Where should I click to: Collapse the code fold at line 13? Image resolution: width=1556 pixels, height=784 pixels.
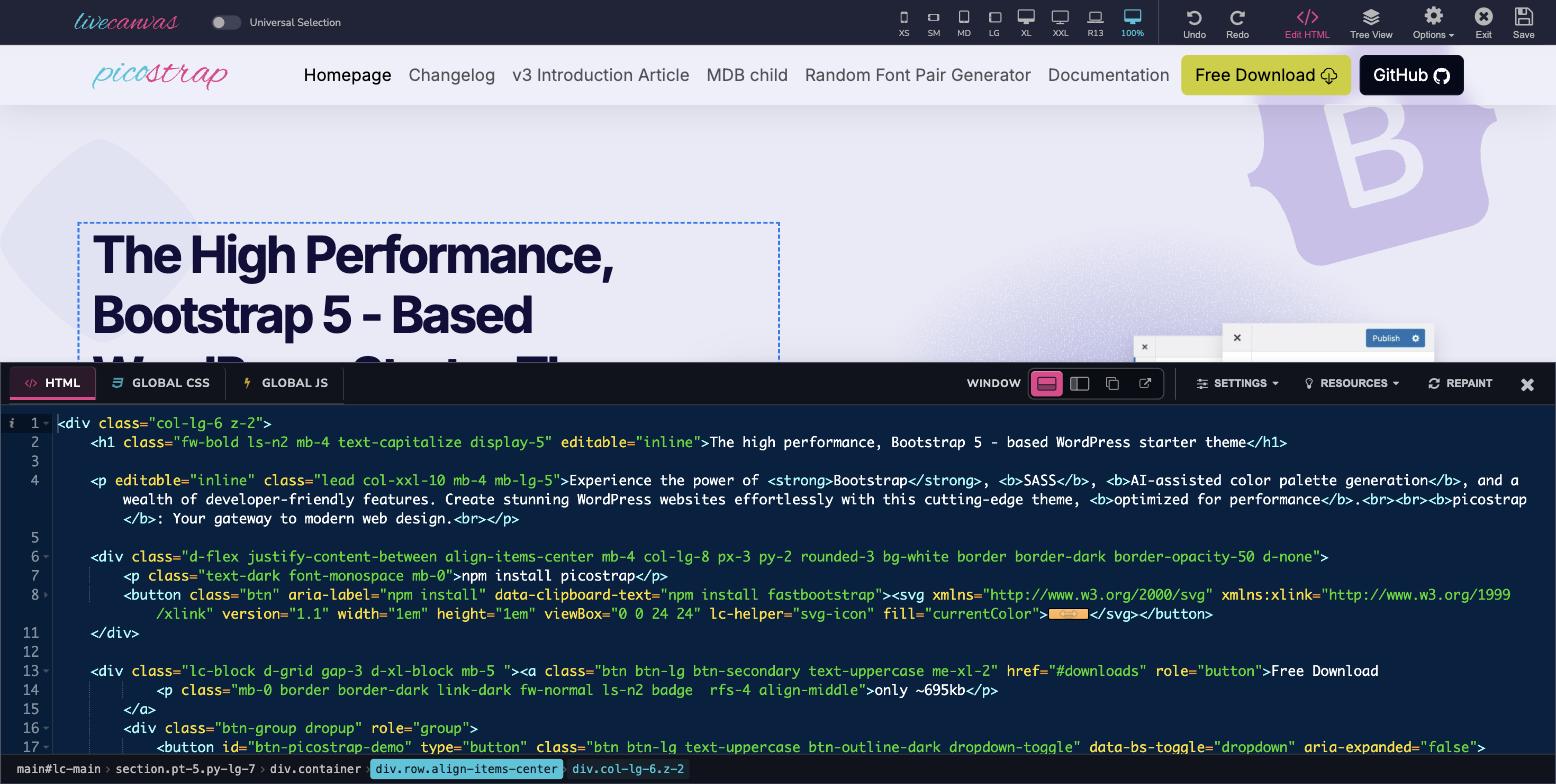pyautogui.click(x=48, y=671)
